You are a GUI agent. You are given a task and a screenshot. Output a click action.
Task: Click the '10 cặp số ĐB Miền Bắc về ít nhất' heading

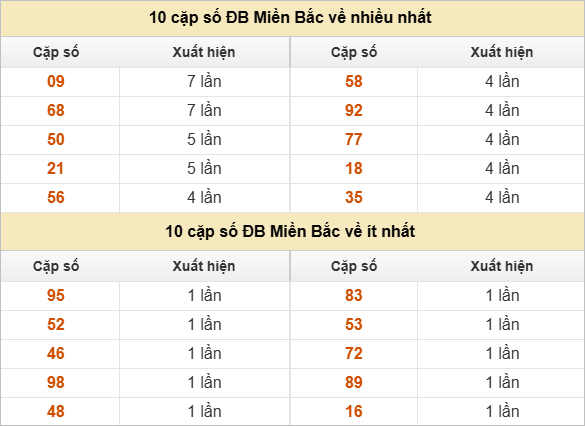coord(290,231)
